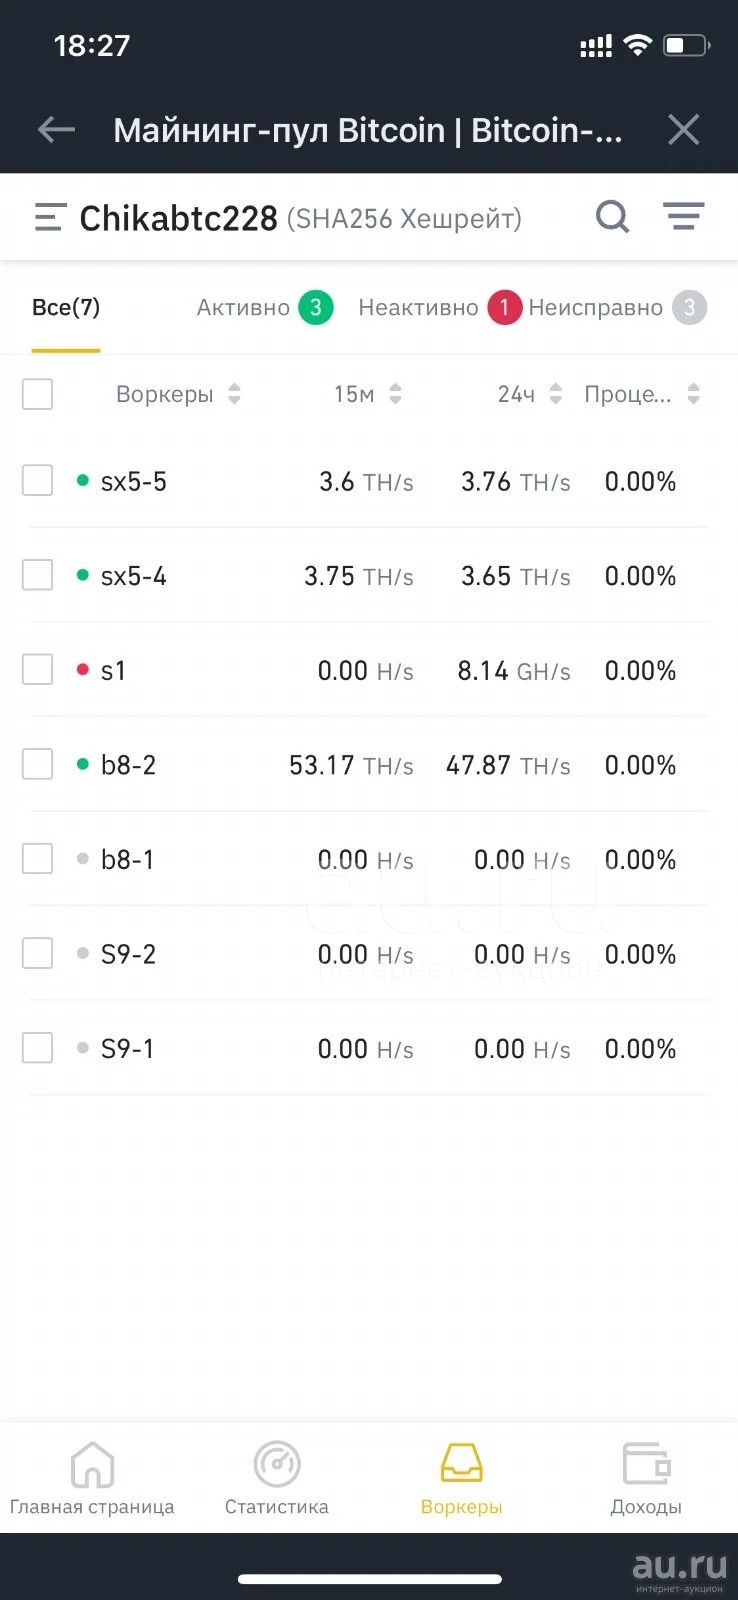Close the mining pool page with X
This screenshot has width=738, height=1600.
click(684, 129)
